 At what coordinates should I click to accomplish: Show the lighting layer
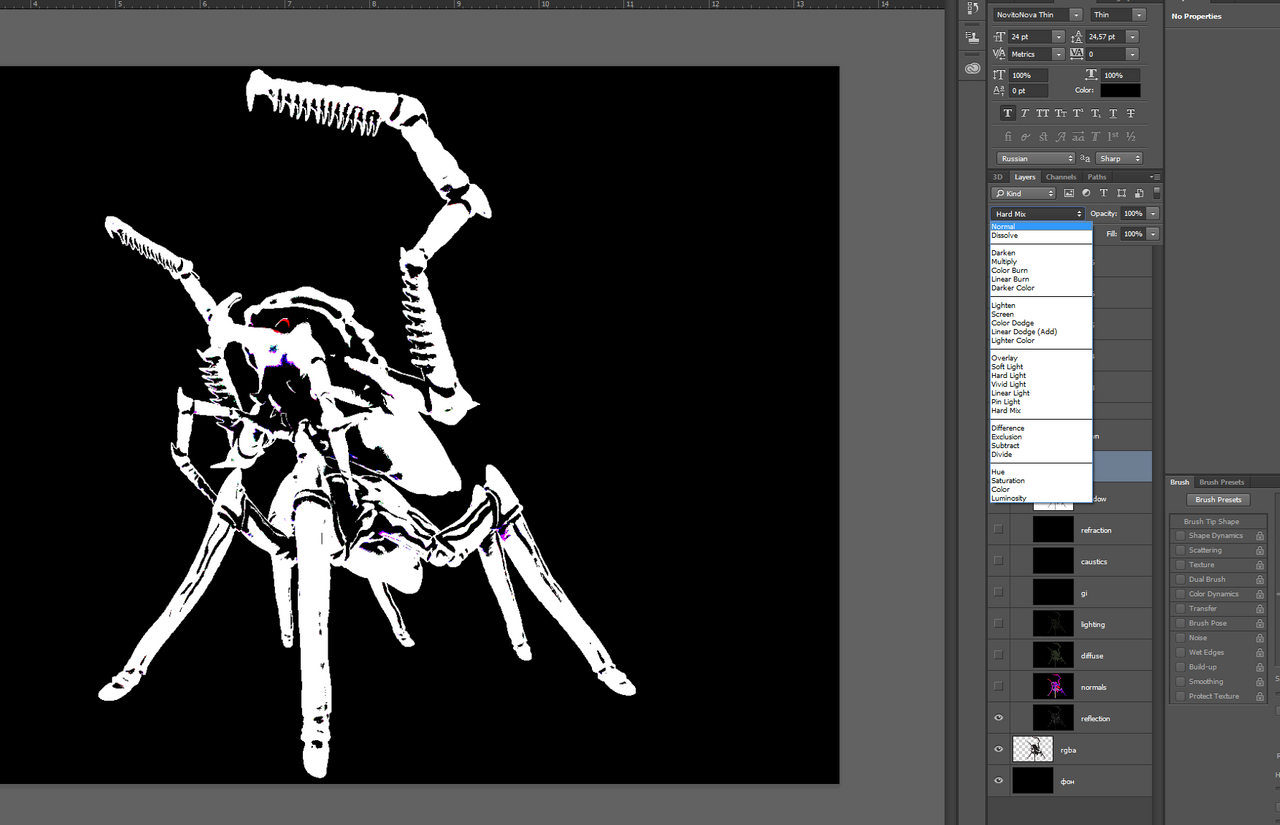point(998,624)
